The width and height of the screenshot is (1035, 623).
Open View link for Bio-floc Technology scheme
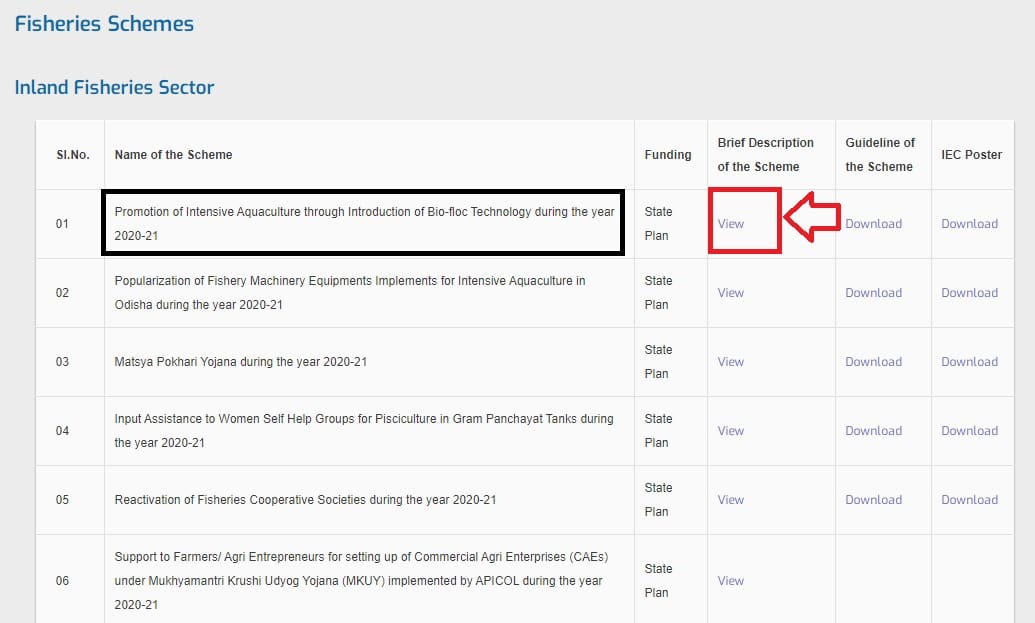731,224
